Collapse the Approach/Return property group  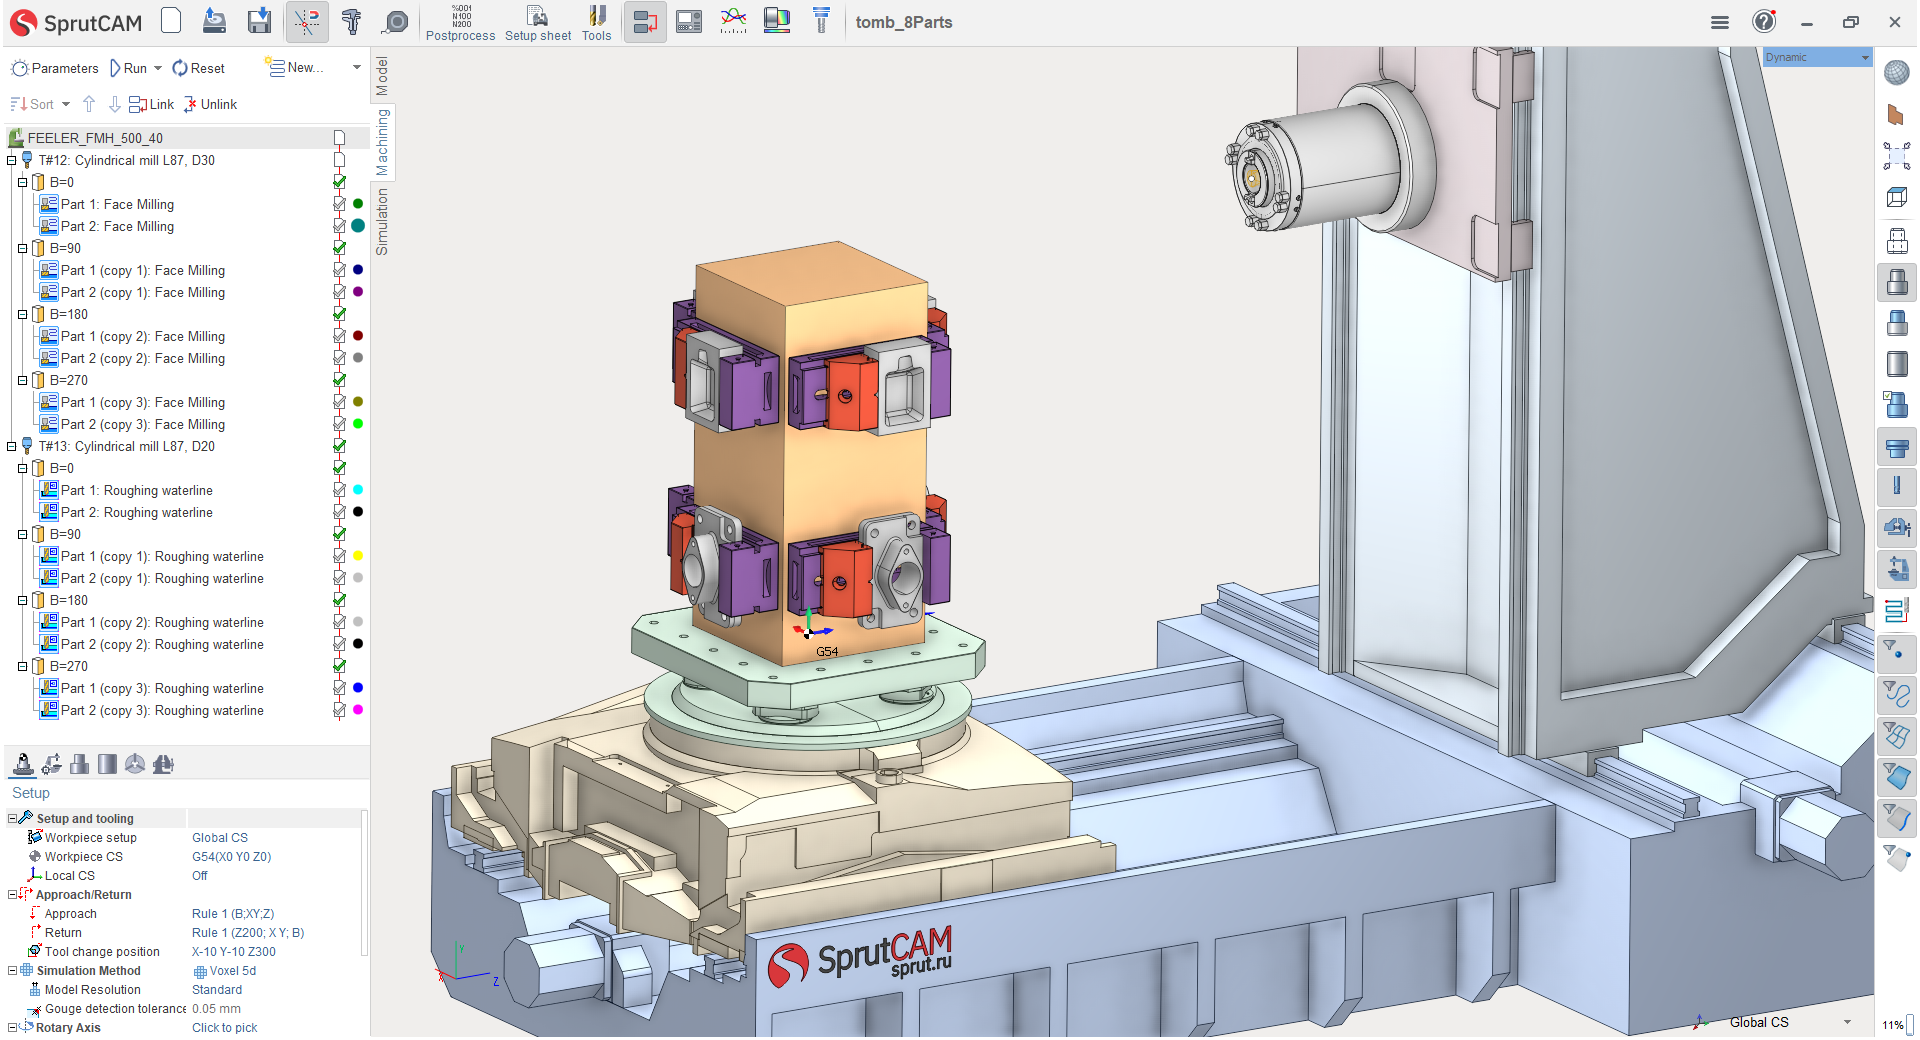[x=12, y=894]
